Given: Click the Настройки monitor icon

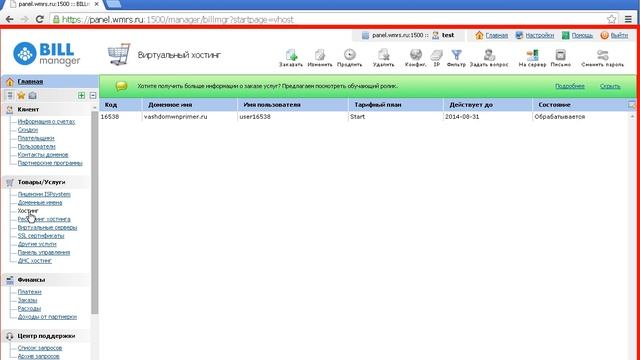Looking at the screenshot, I should [519, 36].
